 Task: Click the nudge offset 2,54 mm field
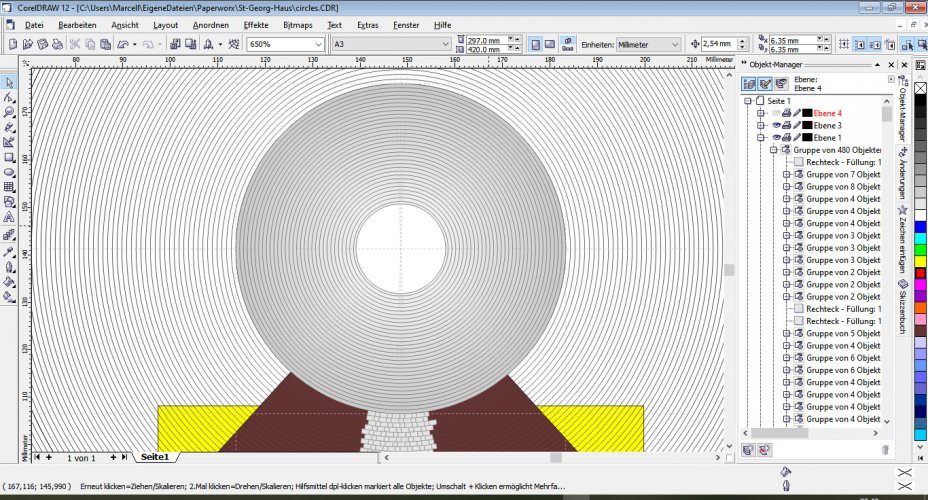720,44
